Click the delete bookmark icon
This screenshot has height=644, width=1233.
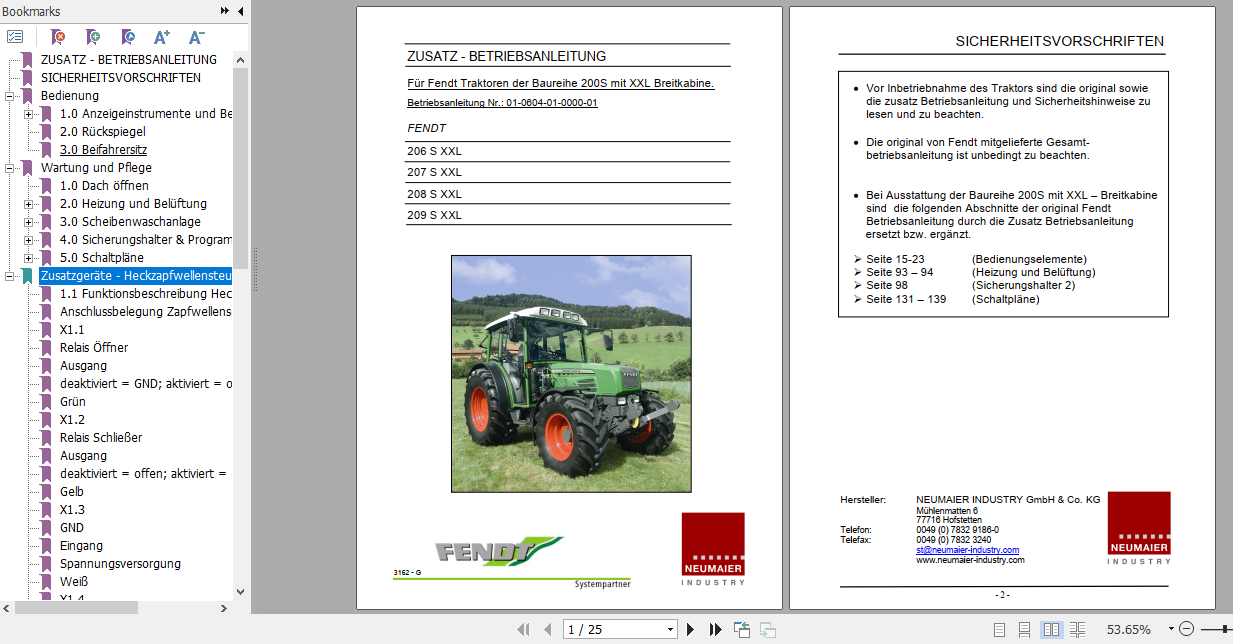(58, 37)
